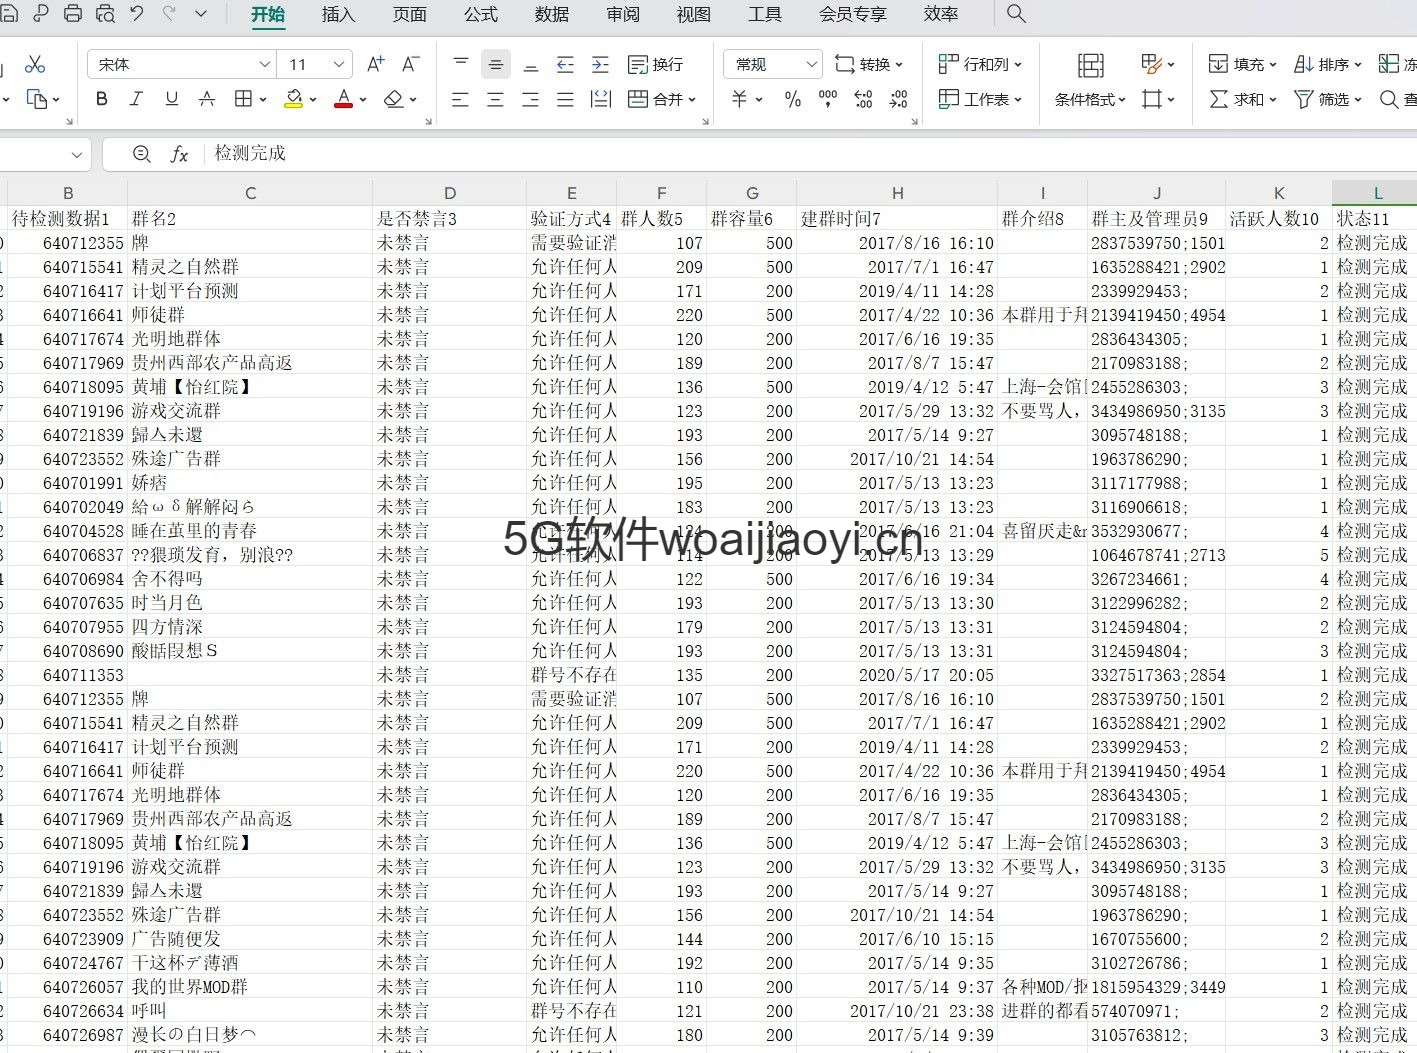Image resolution: width=1417 pixels, height=1053 pixels.
Task: Decrease font size with A- icon
Action: click(x=410, y=64)
